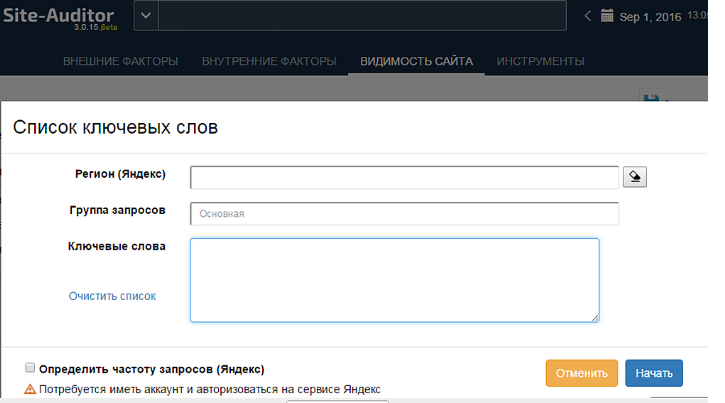
Task: Select the ВИДИМОСТЬ САЙТА tab
Action: (416, 62)
